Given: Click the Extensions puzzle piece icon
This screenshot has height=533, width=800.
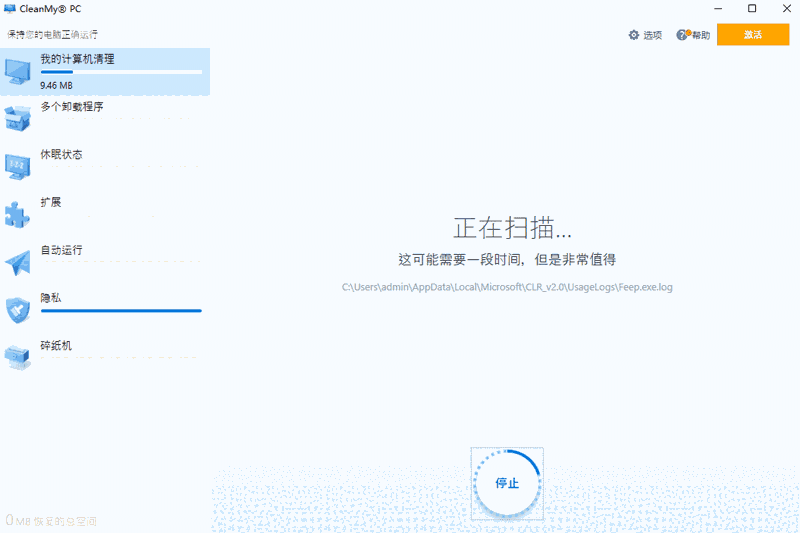Looking at the screenshot, I should pyautogui.click(x=18, y=214).
